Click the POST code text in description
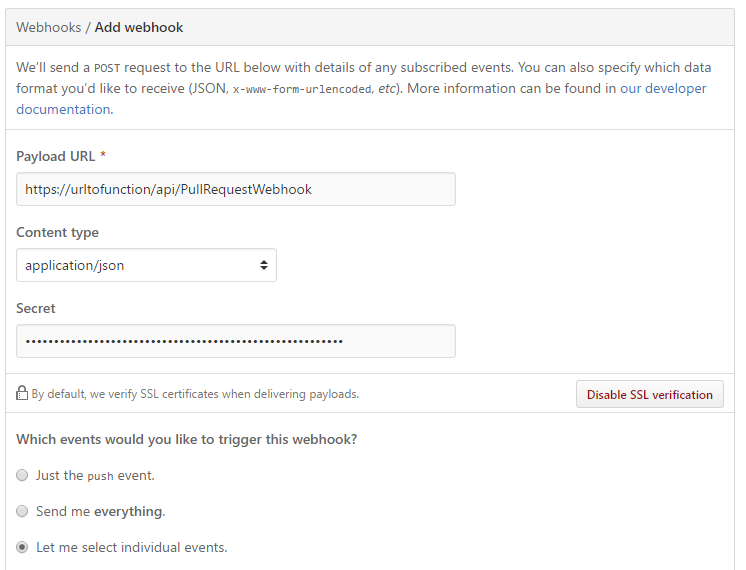 coord(107,68)
